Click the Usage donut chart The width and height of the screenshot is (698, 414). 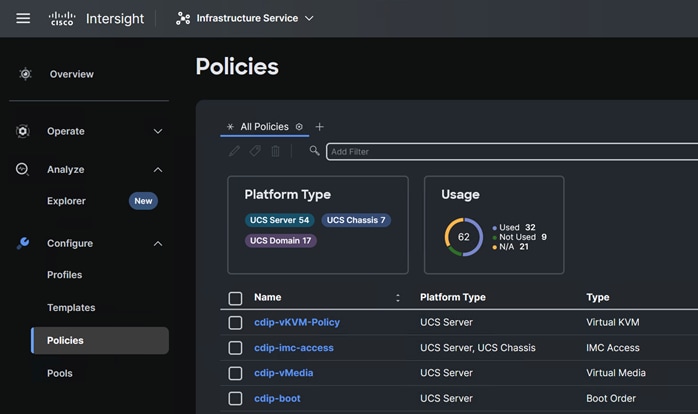point(463,237)
